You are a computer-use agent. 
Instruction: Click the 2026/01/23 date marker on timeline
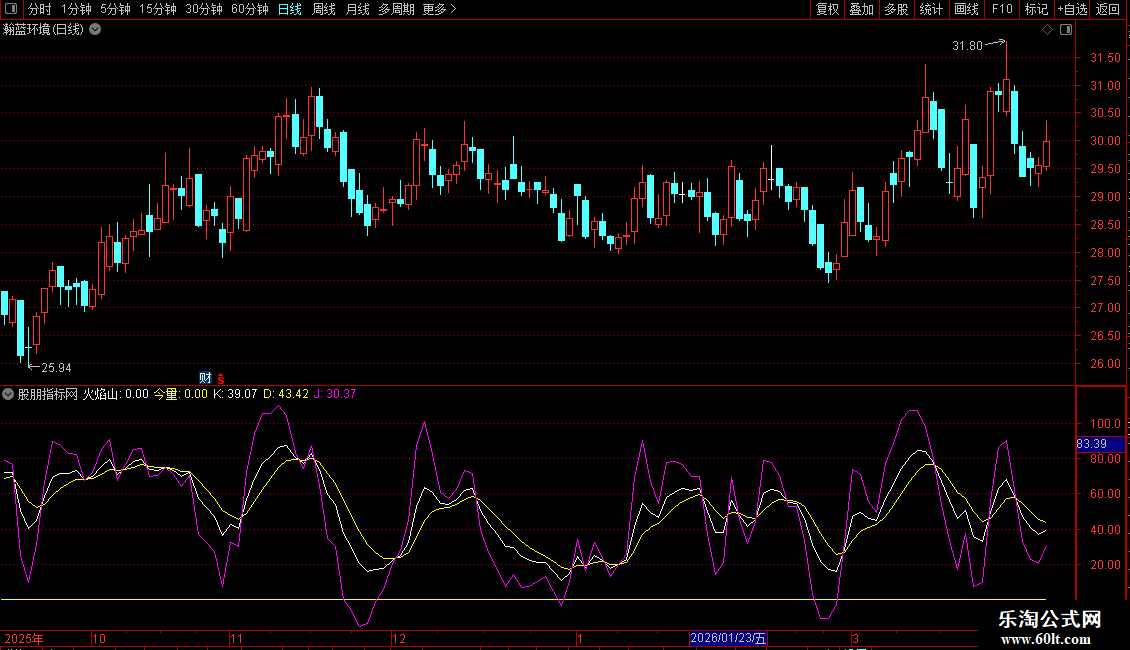729,638
